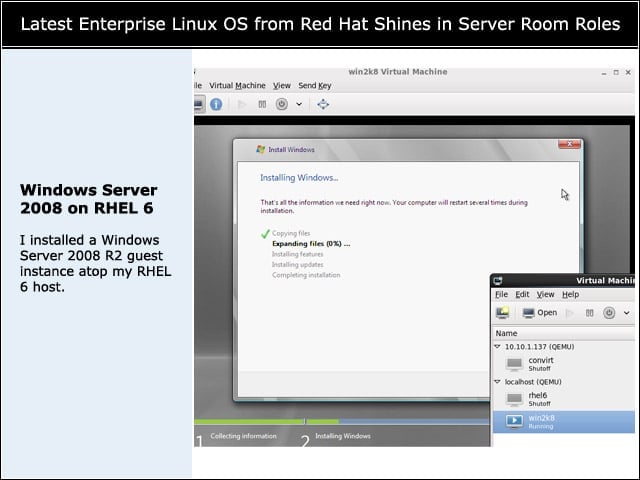640x480 pixels.
Task: Select the convirt virtual machine
Action: tap(564, 364)
